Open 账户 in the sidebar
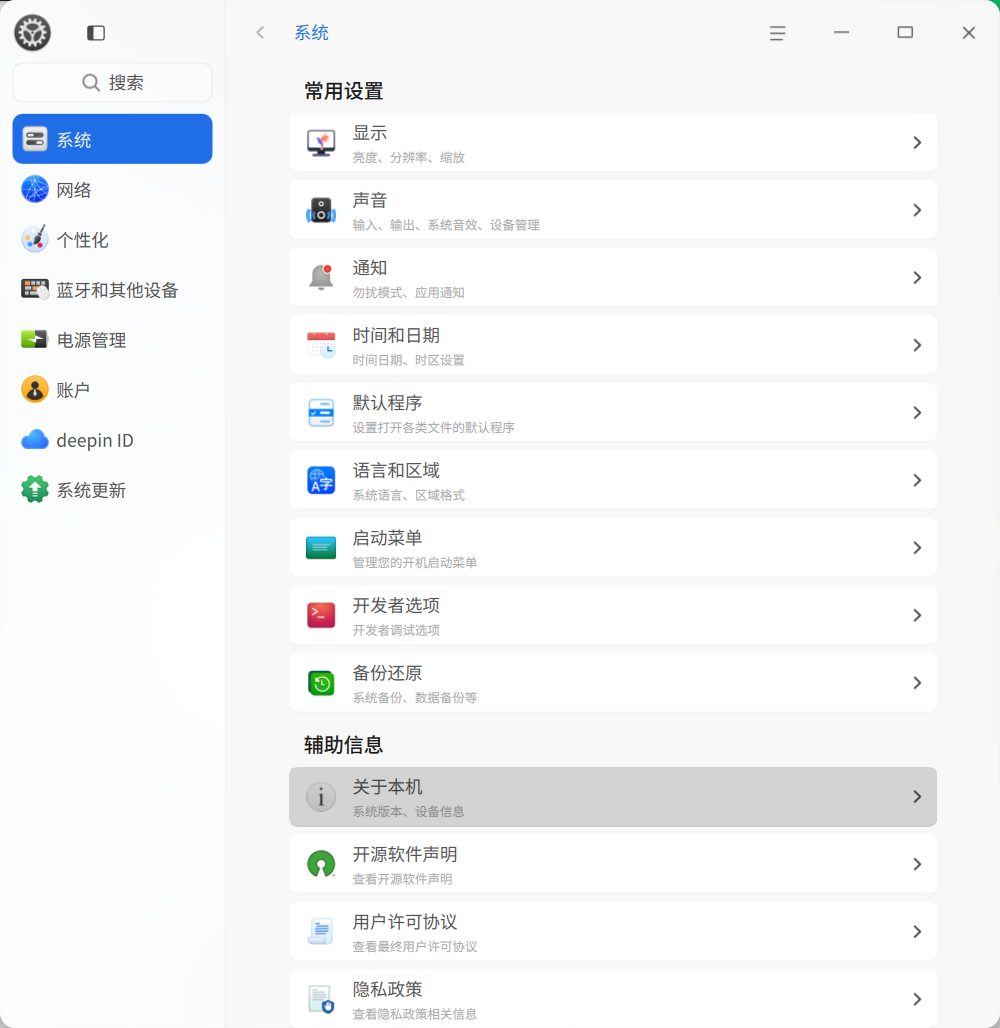This screenshot has width=1000, height=1028. [112, 389]
